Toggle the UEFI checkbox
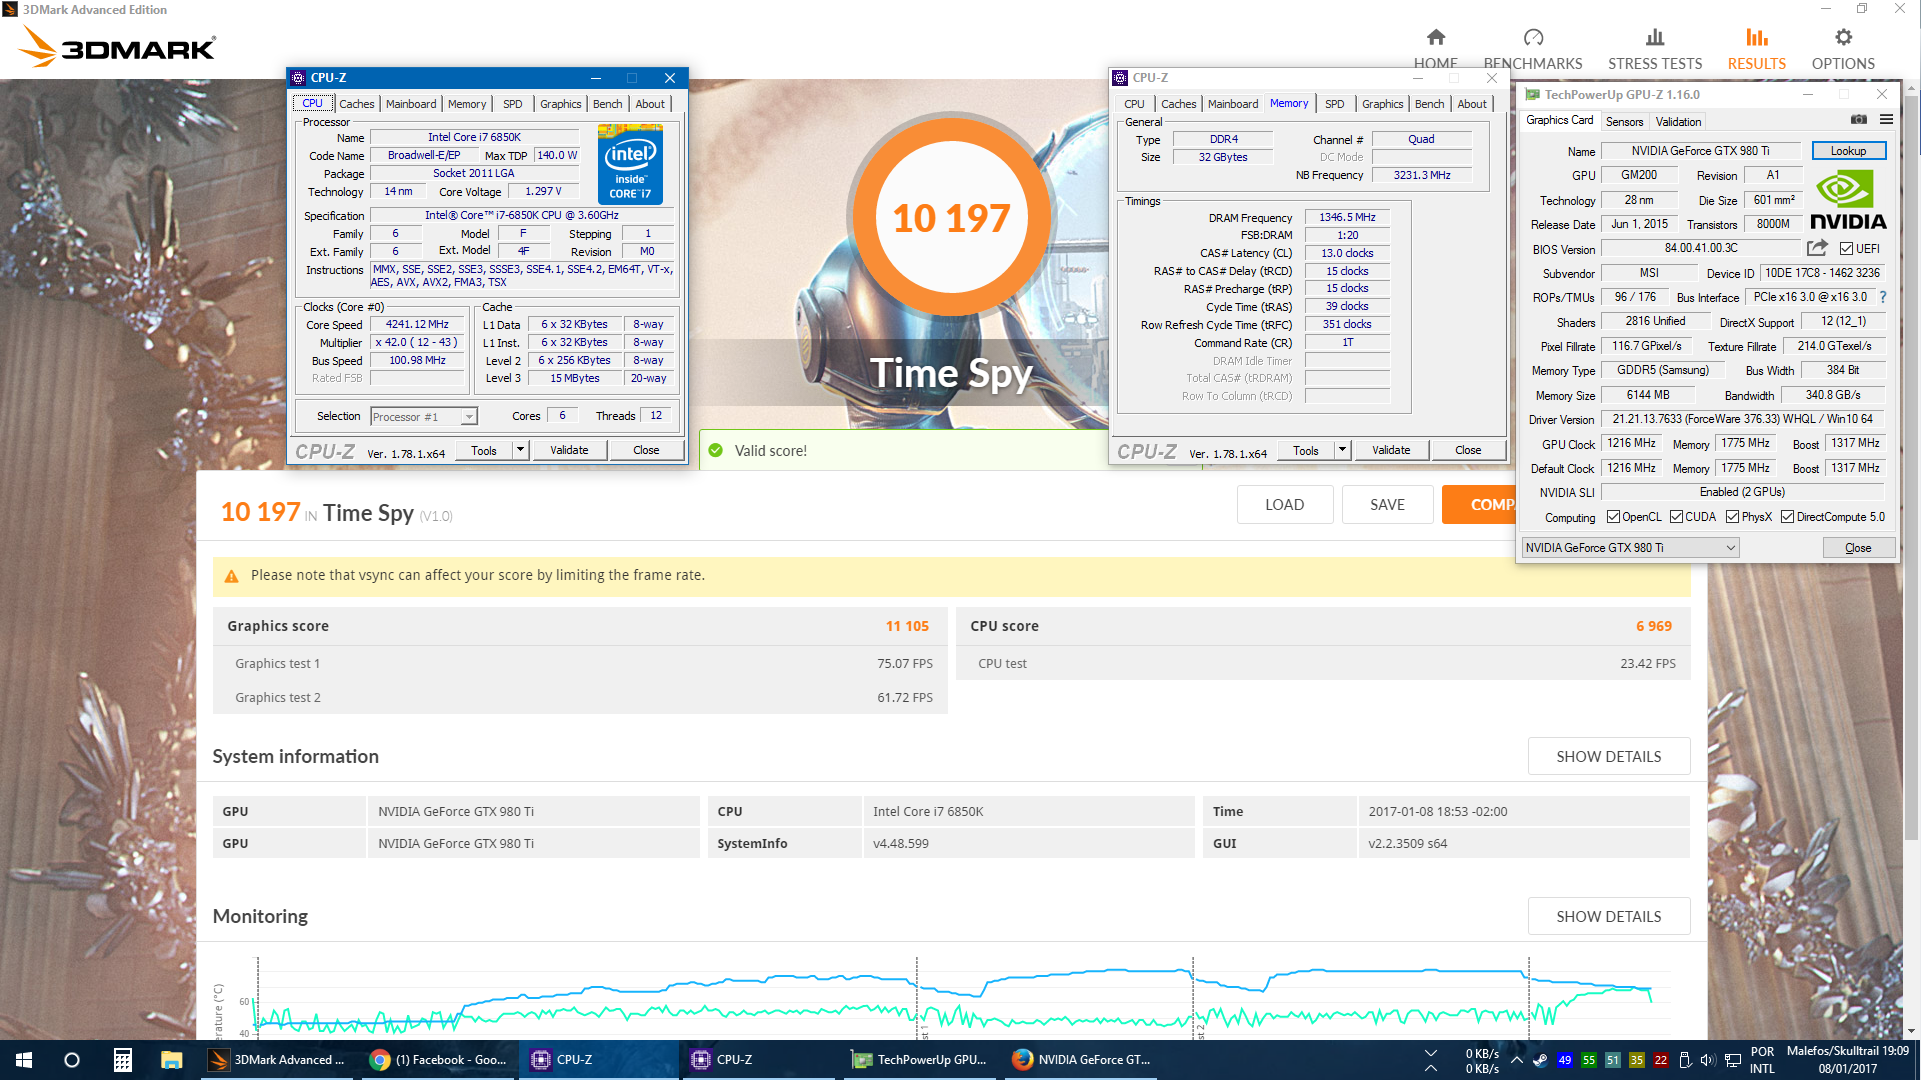 tap(1846, 248)
